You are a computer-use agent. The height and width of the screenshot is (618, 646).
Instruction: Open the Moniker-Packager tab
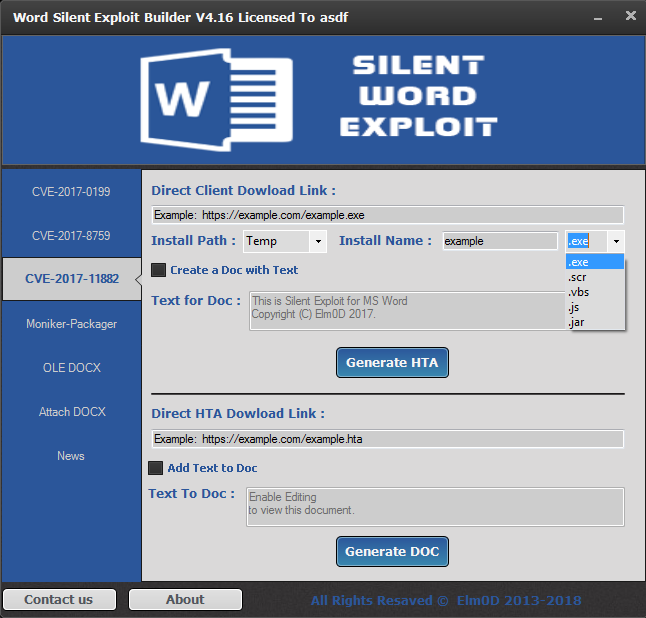(71, 324)
